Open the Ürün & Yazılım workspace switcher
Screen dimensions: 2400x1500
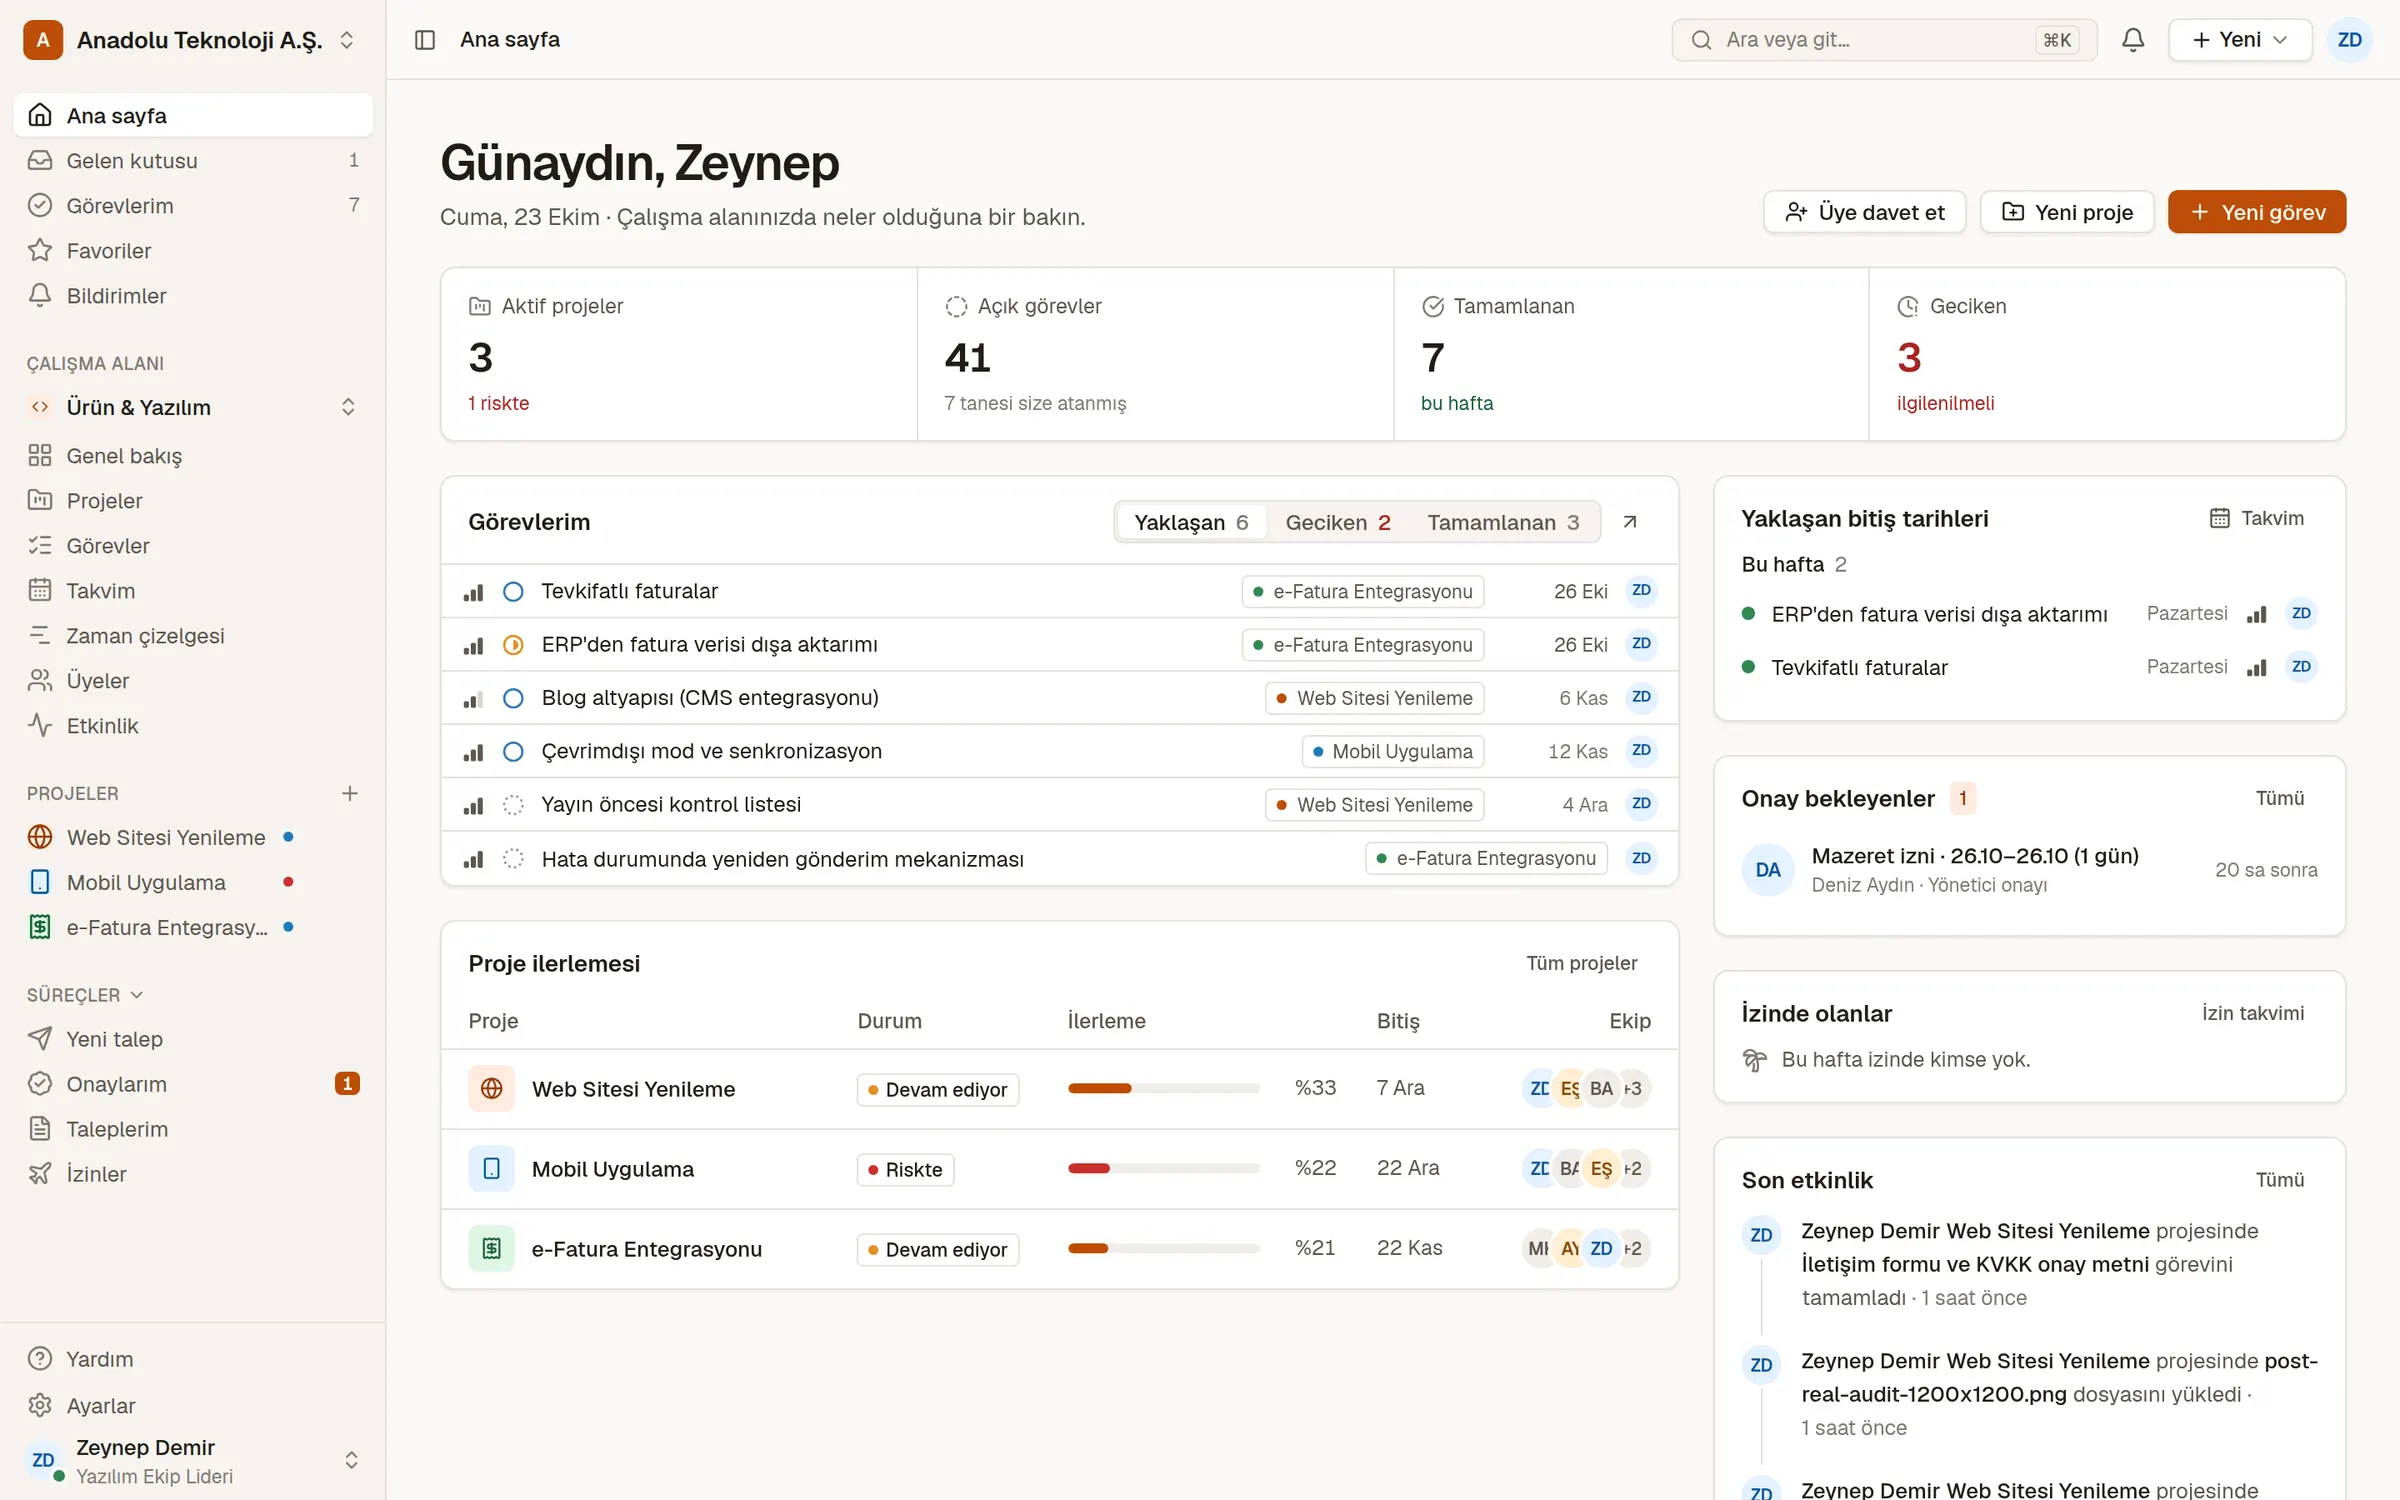(x=193, y=407)
